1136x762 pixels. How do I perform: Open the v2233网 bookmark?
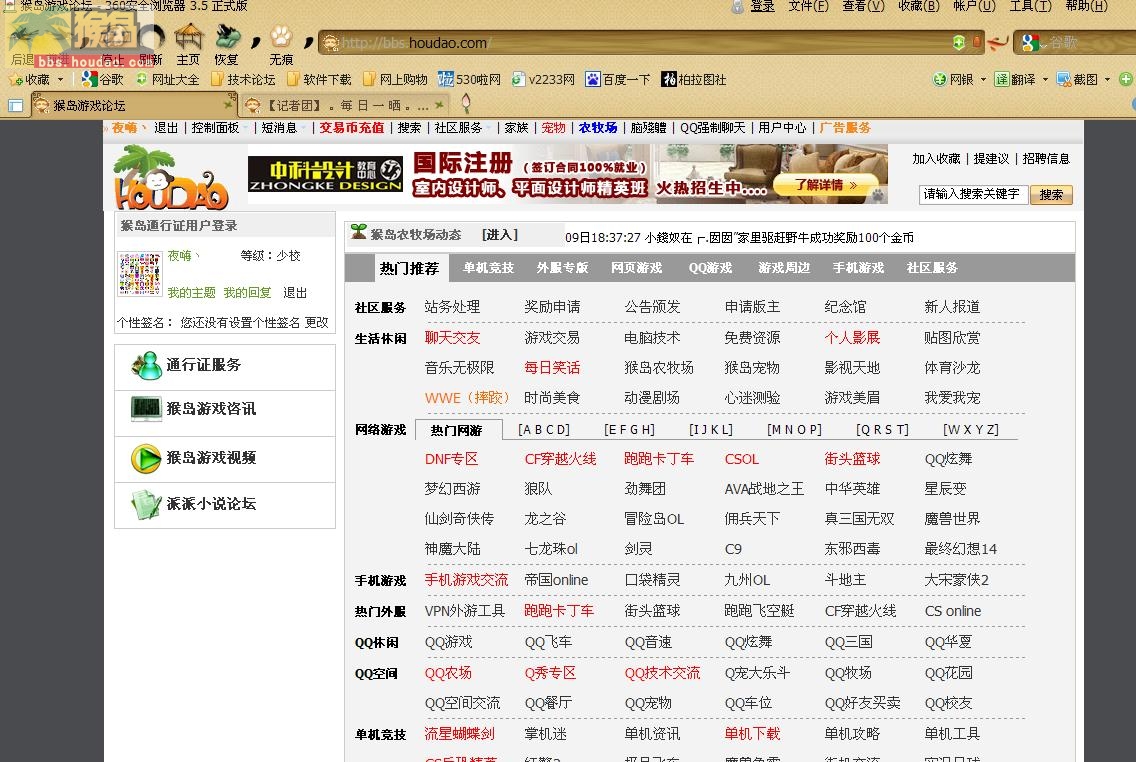543,79
